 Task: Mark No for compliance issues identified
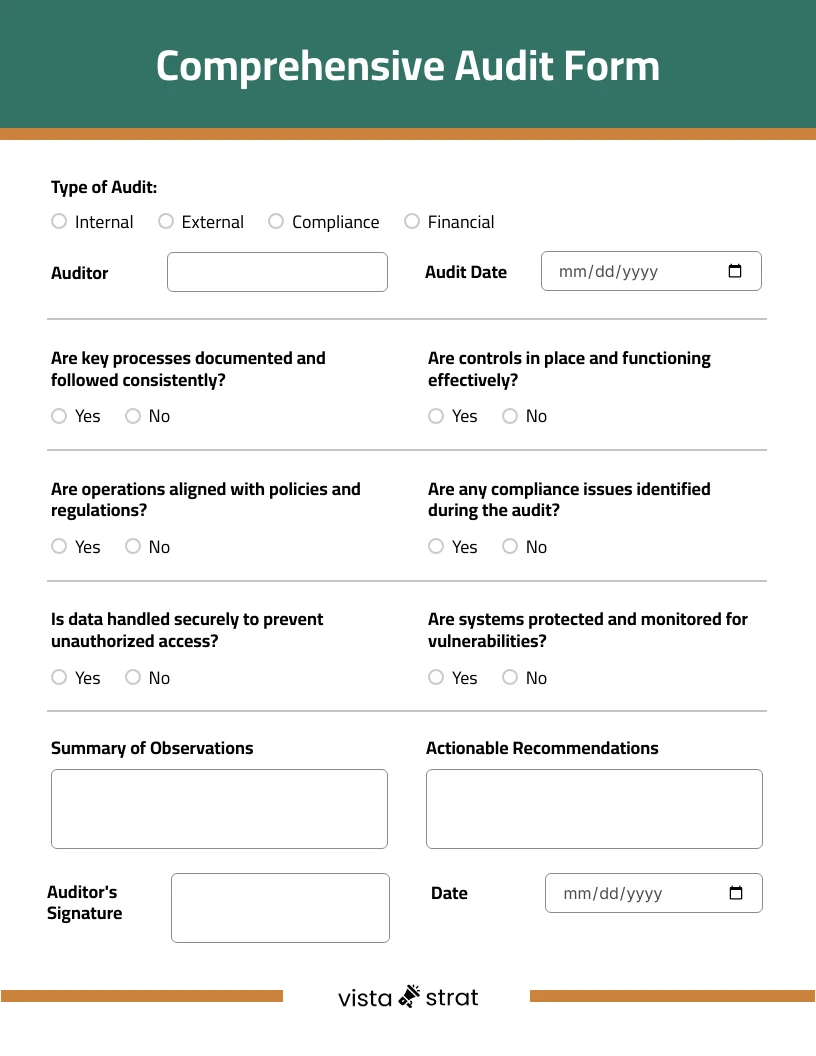click(x=510, y=546)
